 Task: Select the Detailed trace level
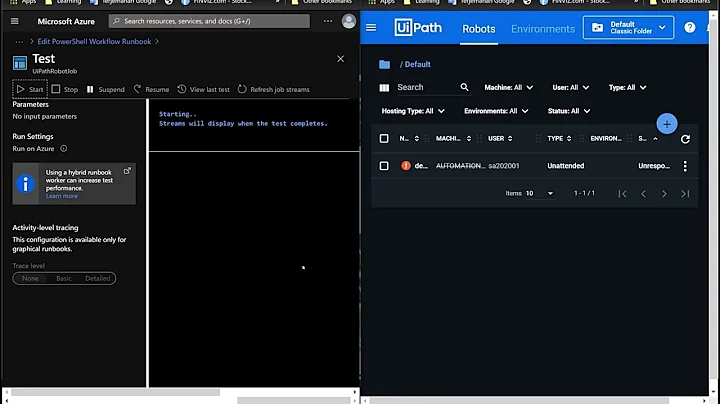[x=97, y=278]
